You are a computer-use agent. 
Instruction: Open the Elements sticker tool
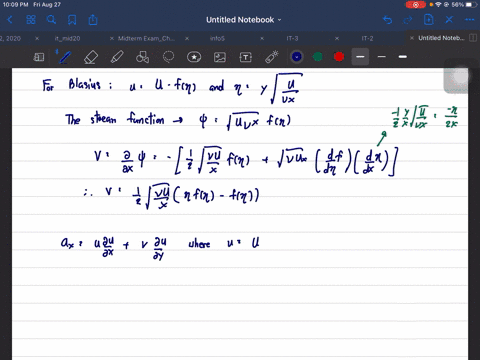[194, 57]
